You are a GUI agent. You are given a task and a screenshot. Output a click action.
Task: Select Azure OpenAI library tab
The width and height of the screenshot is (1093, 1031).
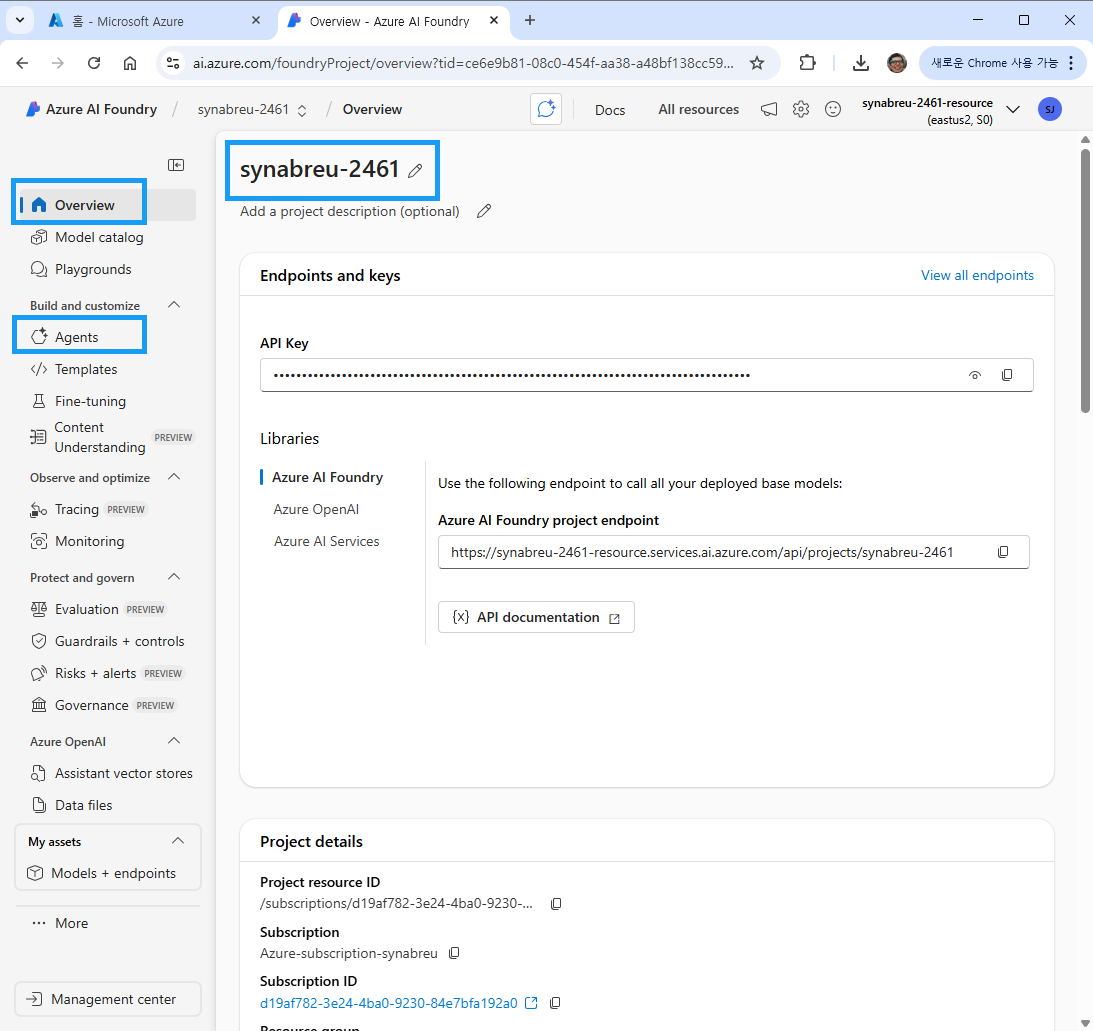click(316, 509)
